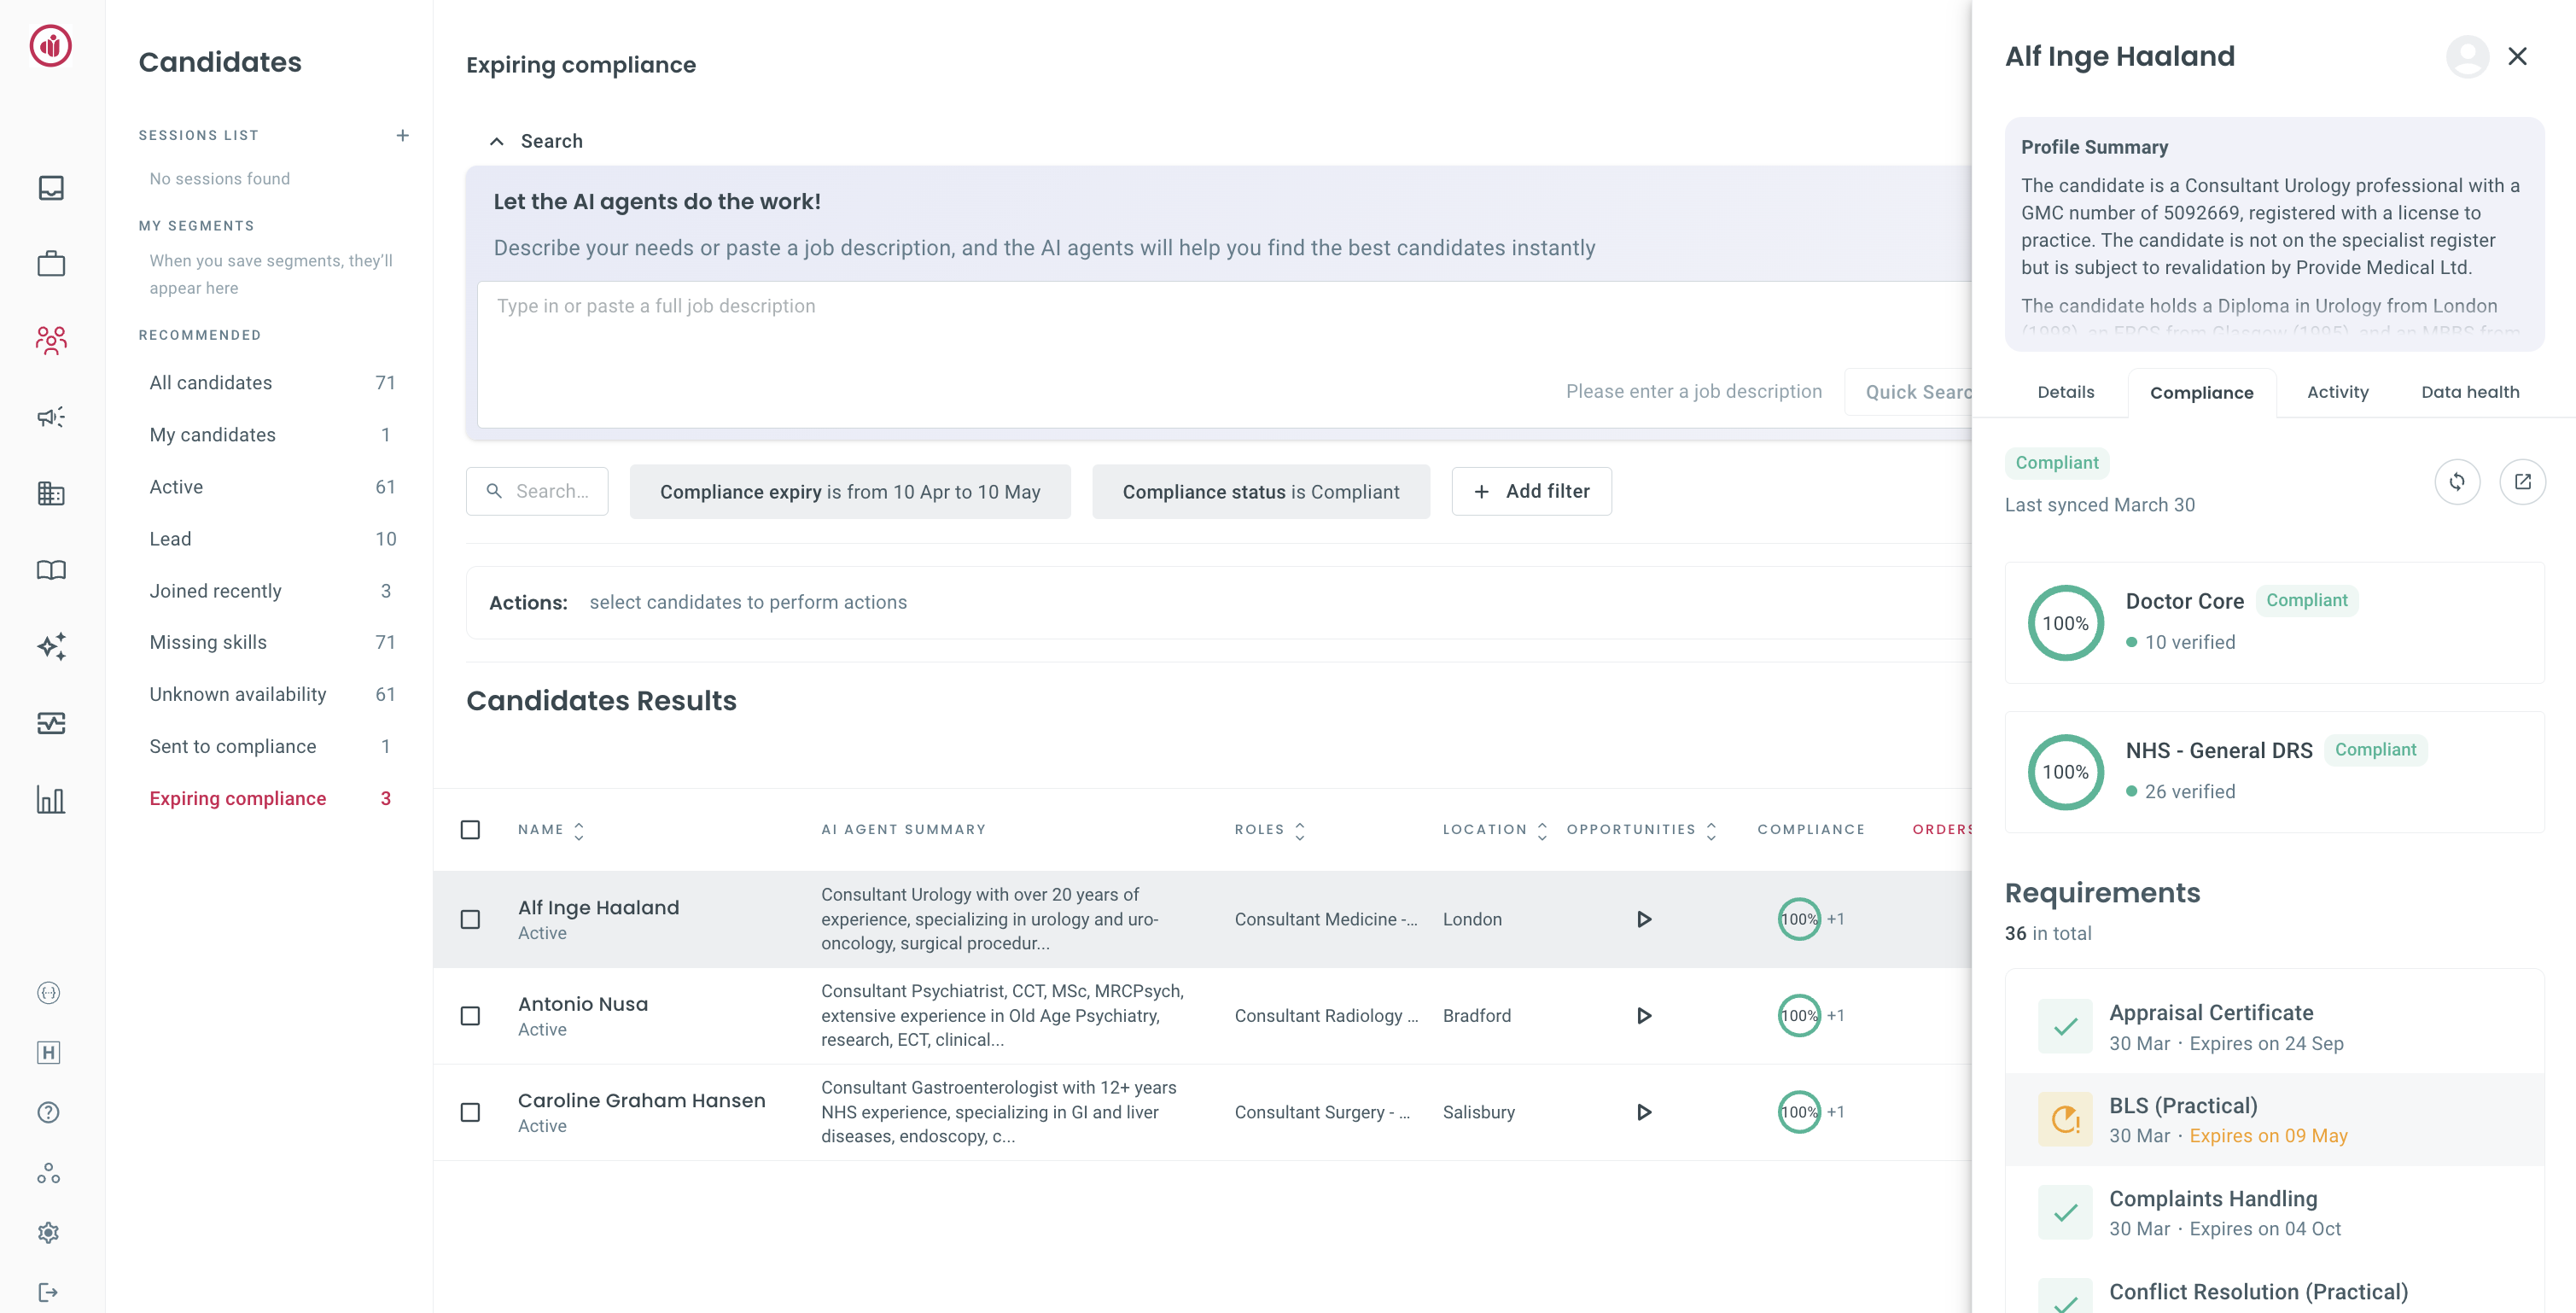Click the H square sidebar icon
The image size is (2576, 1313).
(x=48, y=1053)
